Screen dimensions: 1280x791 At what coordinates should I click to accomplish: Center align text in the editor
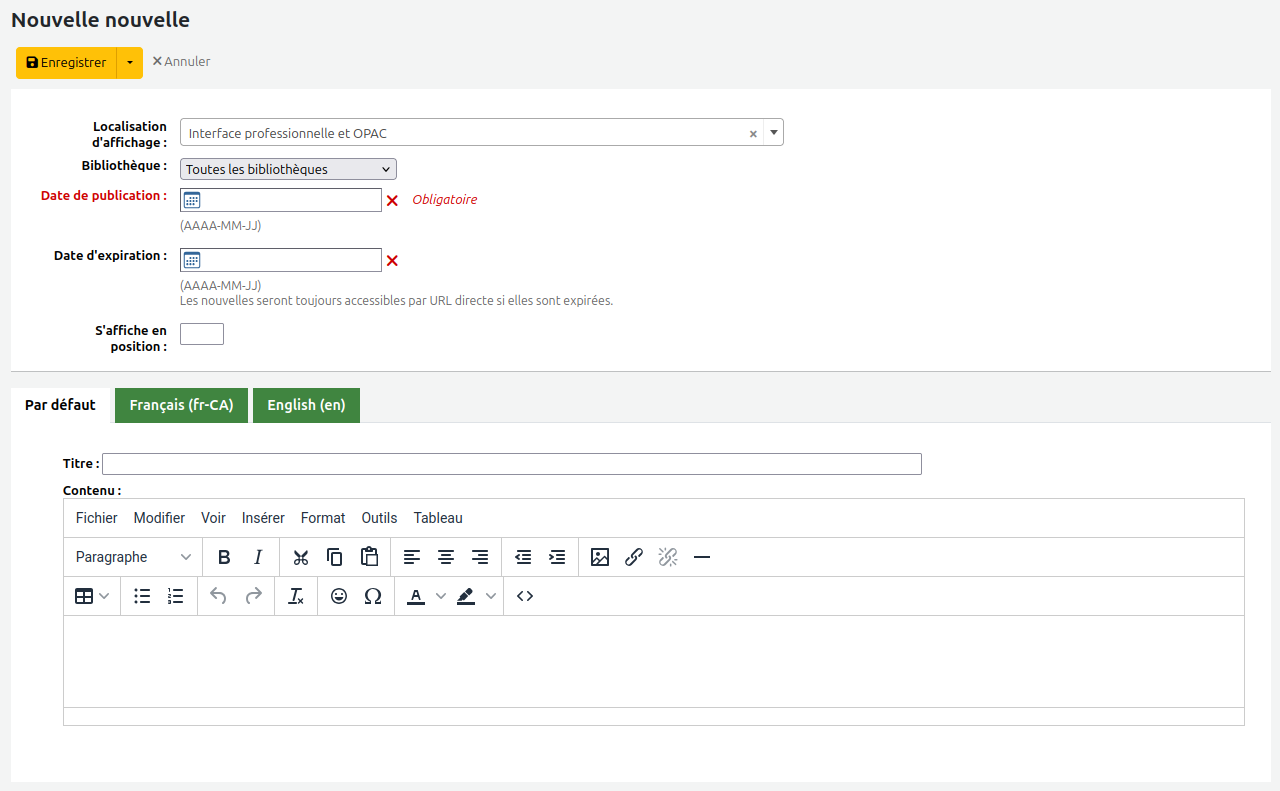click(x=446, y=557)
